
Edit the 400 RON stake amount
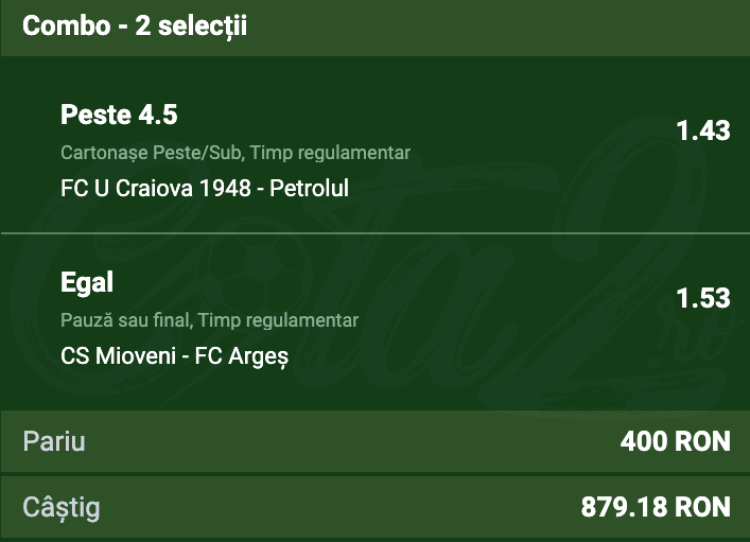(675, 441)
